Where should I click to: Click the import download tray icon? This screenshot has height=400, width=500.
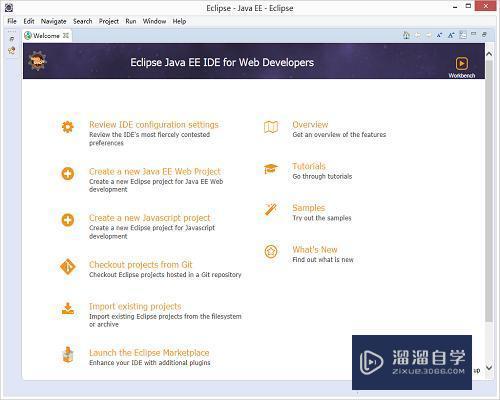pos(68,309)
